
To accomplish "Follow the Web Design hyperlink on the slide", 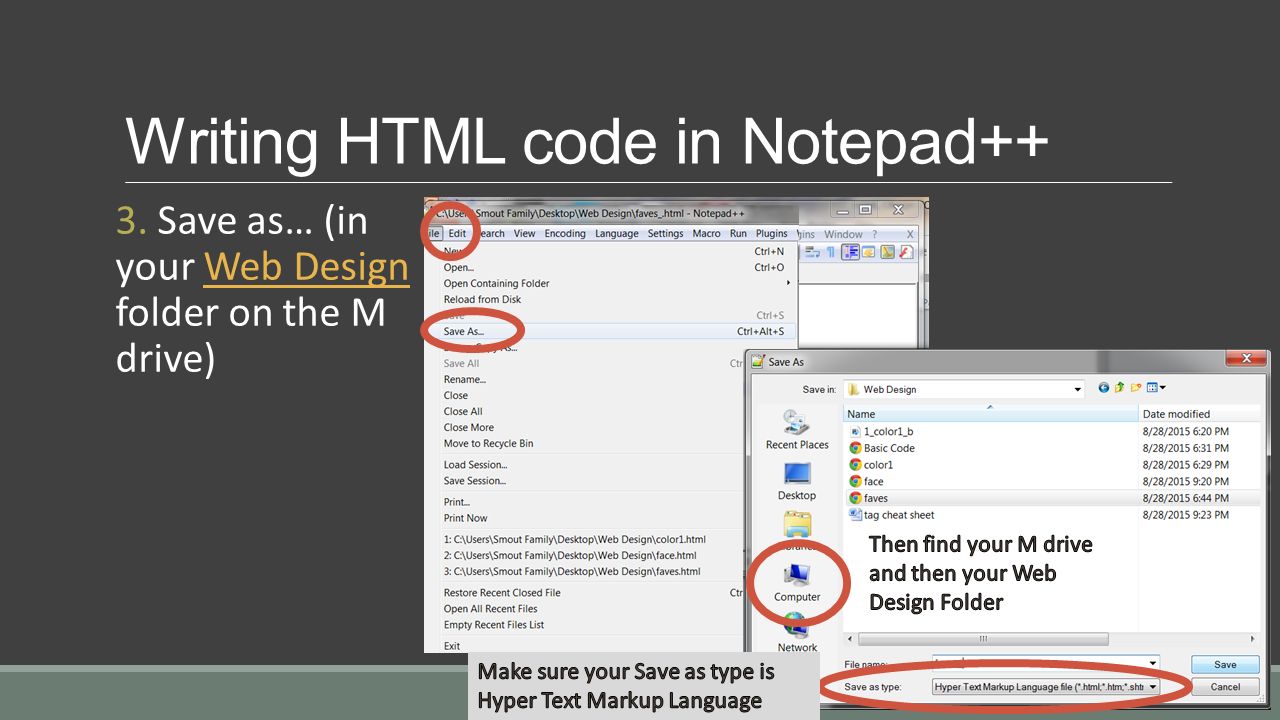I will click(x=307, y=266).
